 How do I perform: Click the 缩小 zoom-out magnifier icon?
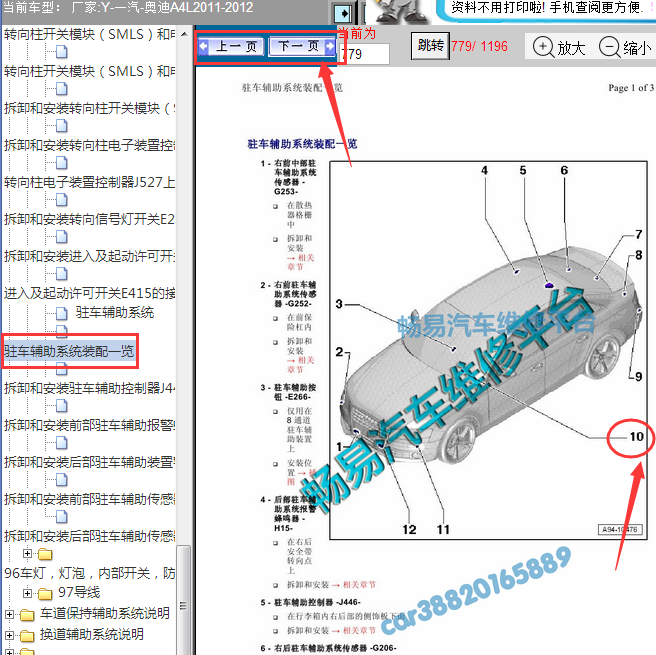[609, 46]
